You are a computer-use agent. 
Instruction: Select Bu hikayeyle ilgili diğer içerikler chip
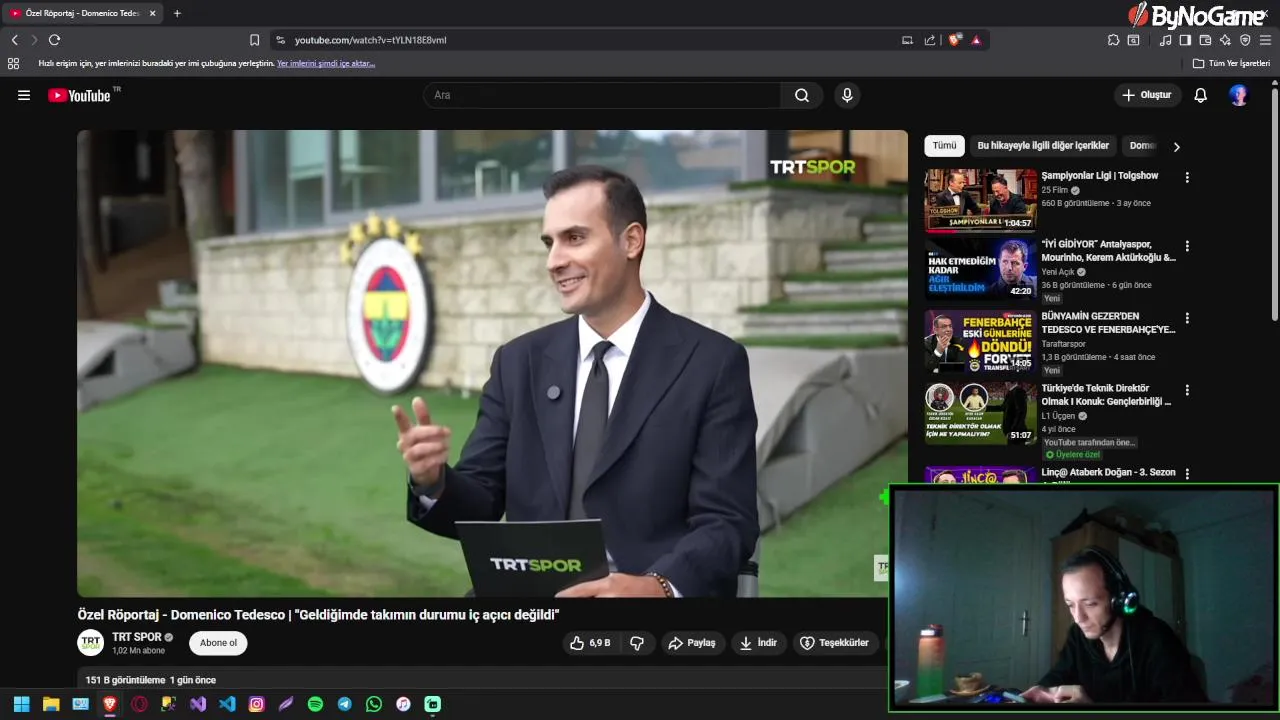[x=1043, y=146]
